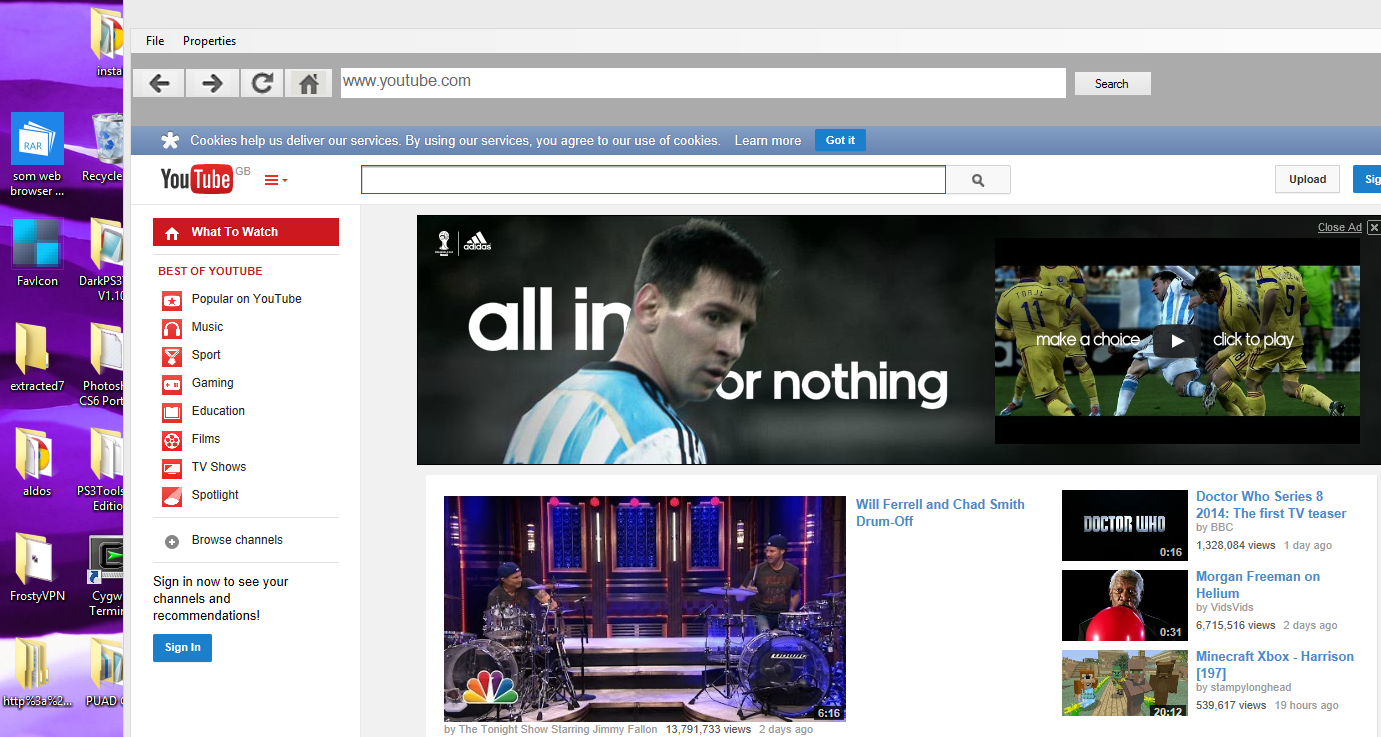Click the Sport label in sidebar
The image size is (1381, 737).
point(206,355)
